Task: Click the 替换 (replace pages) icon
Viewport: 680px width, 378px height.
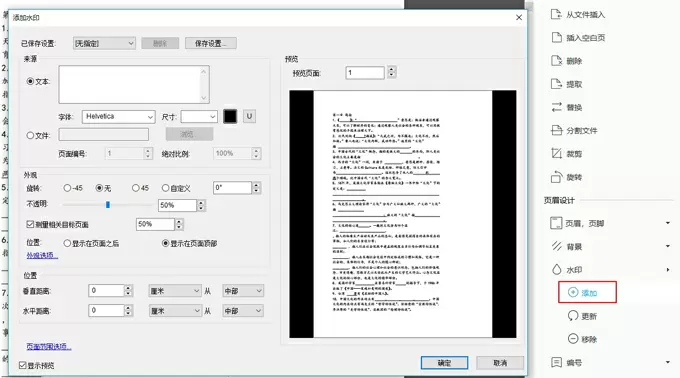Action: click(x=556, y=107)
